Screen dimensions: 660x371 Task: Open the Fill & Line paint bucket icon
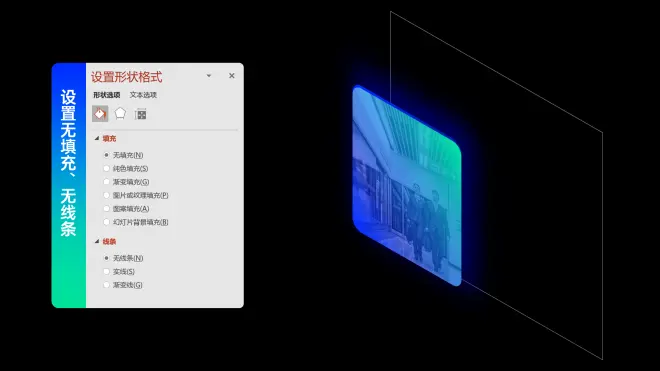(100, 114)
